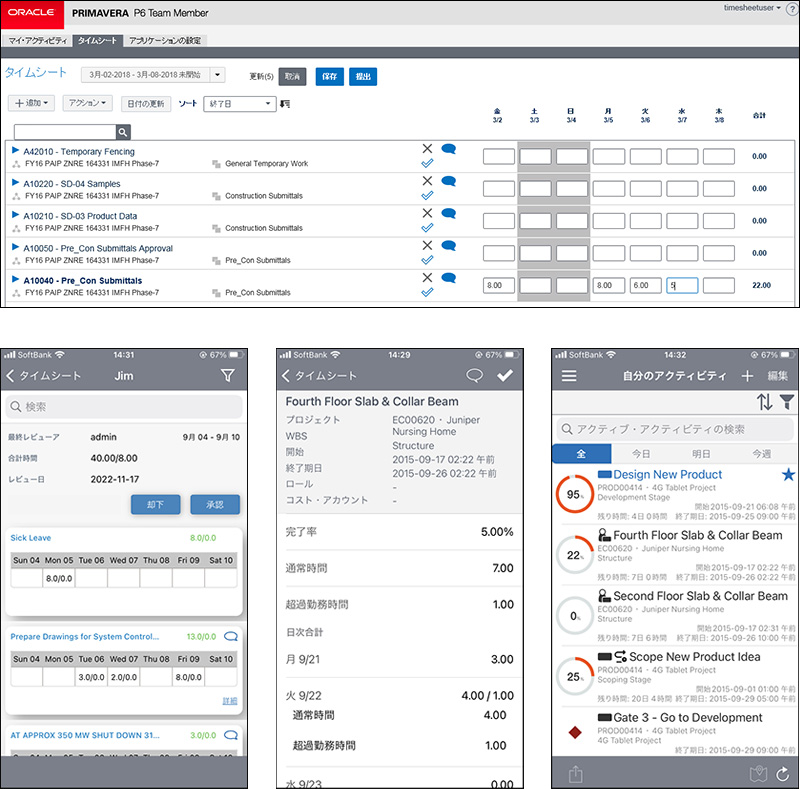Image resolution: width=800 pixels, height=789 pixels.
Task: Click the search magnifier button in timesheet
Action: coord(123,132)
